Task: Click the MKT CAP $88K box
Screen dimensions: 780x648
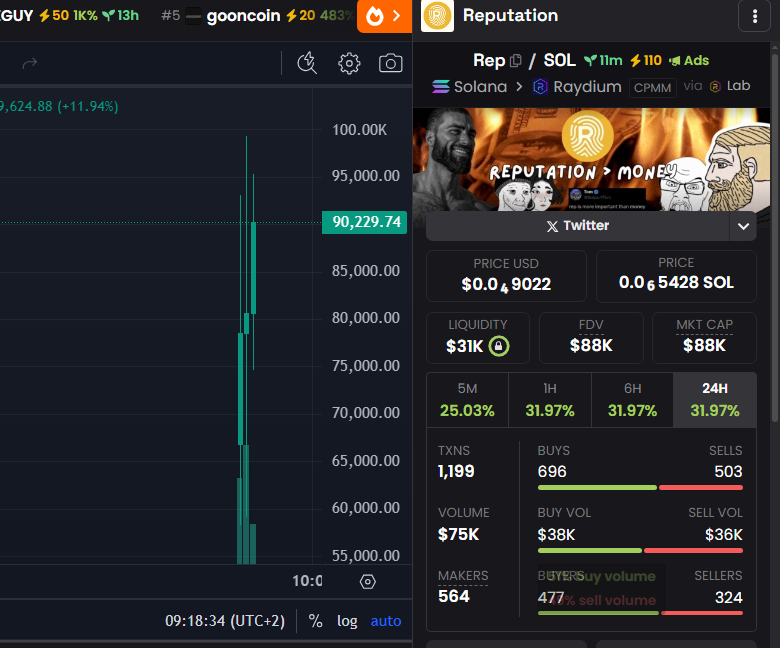Action: coord(704,338)
